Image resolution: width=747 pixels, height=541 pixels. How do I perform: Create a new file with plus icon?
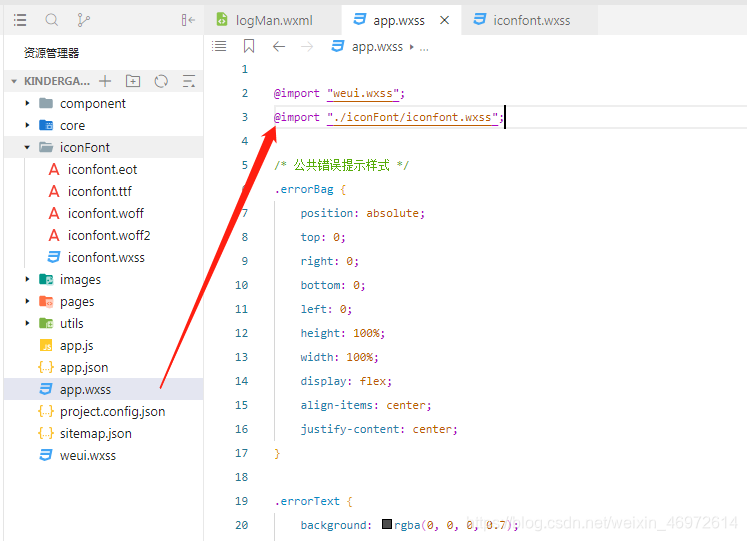coord(105,81)
